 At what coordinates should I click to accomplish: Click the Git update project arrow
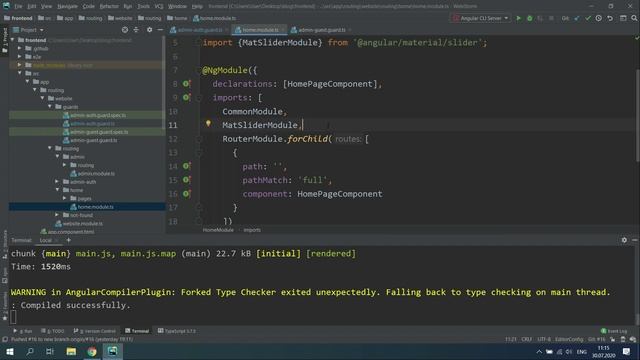(x=577, y=18)
